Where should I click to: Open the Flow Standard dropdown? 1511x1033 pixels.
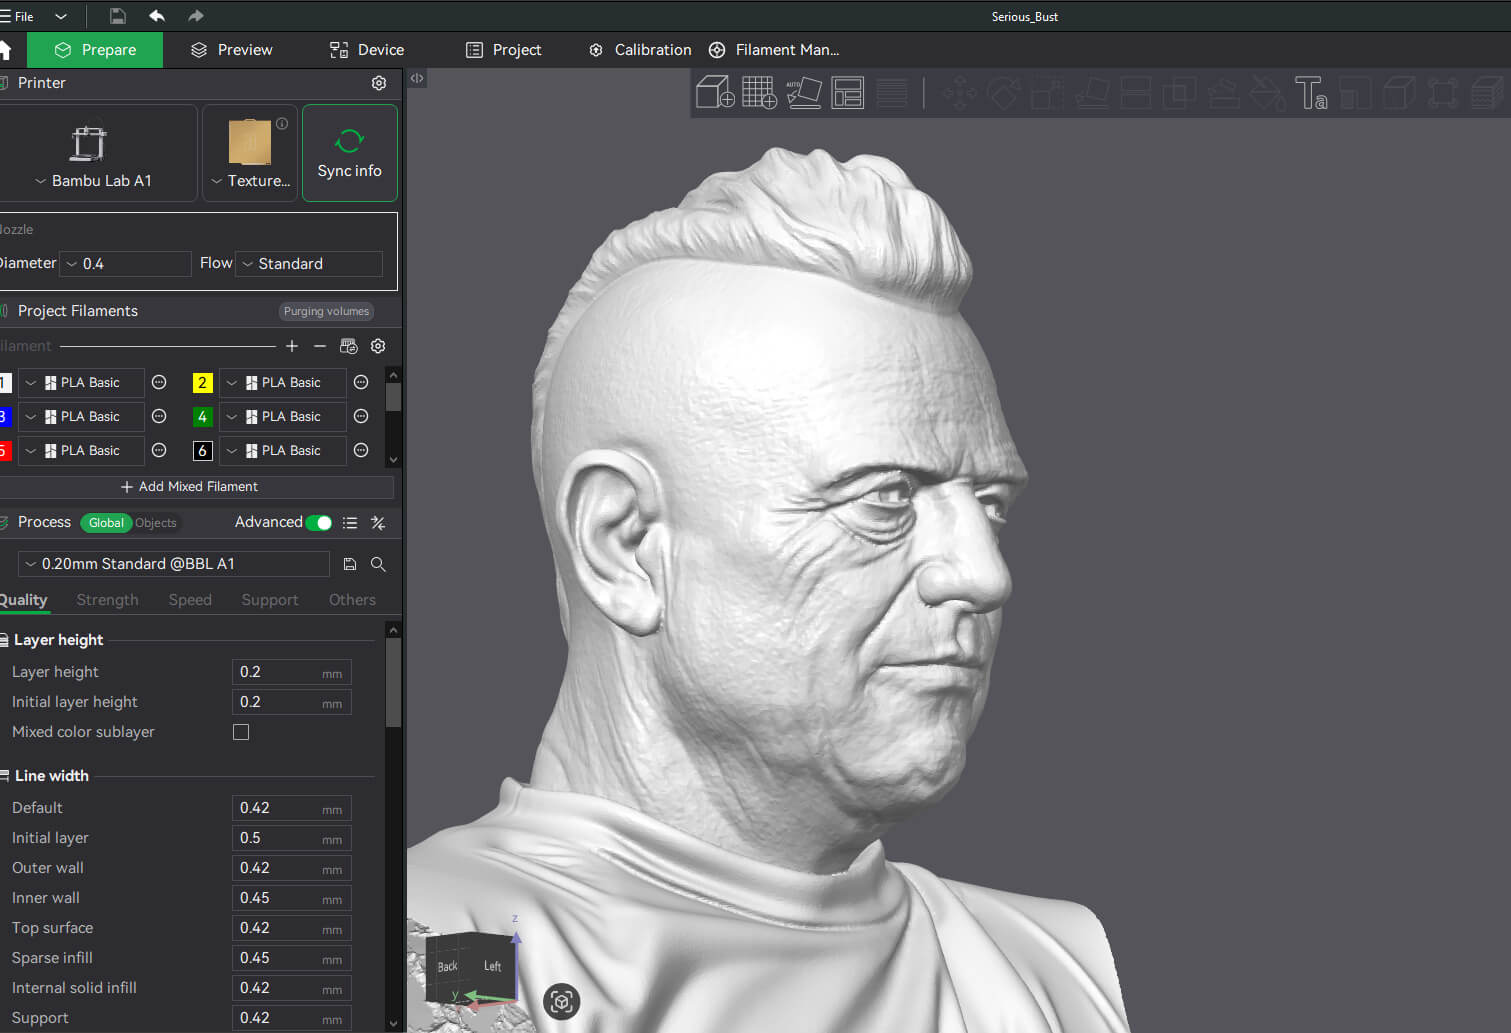[x=309, y=264]
